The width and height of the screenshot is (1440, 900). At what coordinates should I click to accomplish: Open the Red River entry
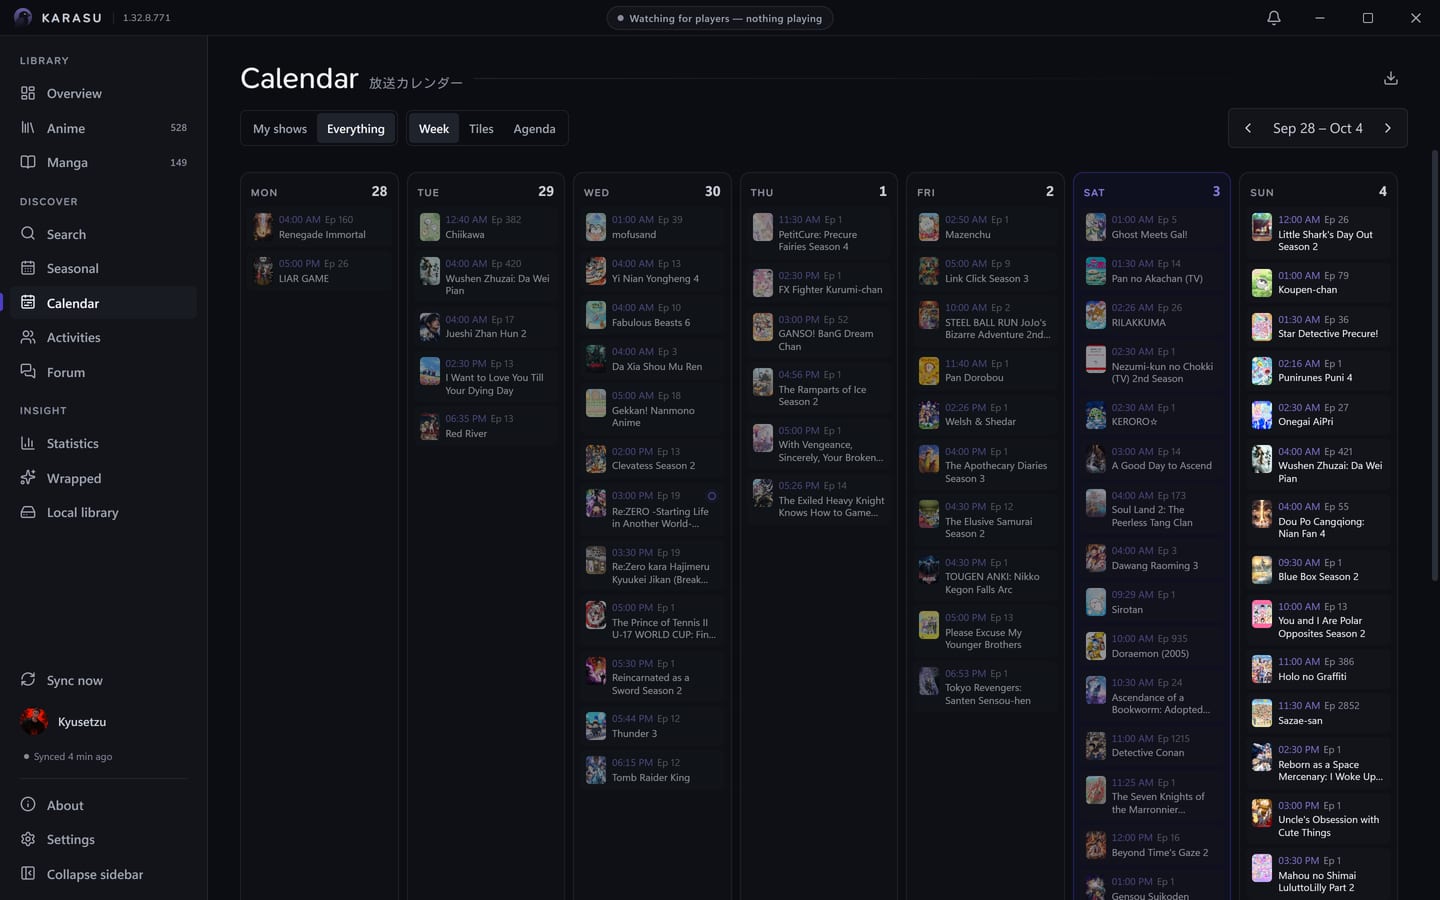click(486, 426)
